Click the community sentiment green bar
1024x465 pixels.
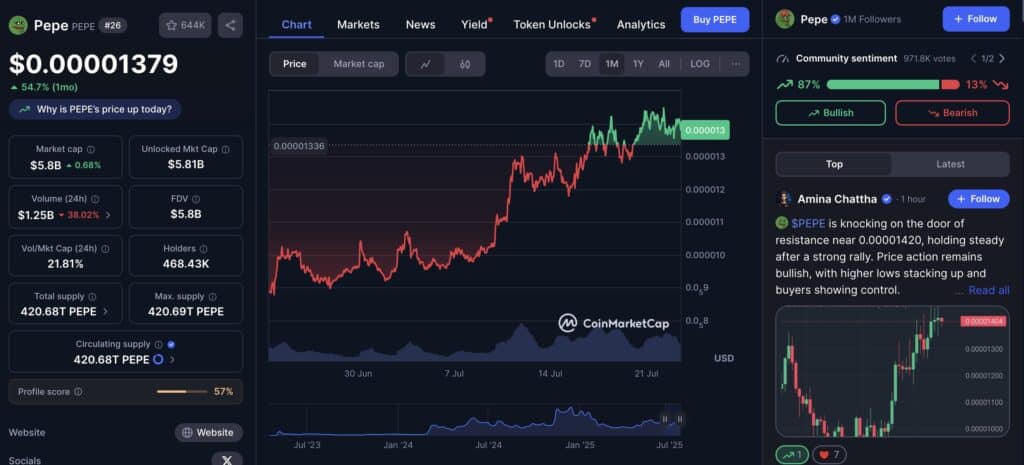point(883,84)
